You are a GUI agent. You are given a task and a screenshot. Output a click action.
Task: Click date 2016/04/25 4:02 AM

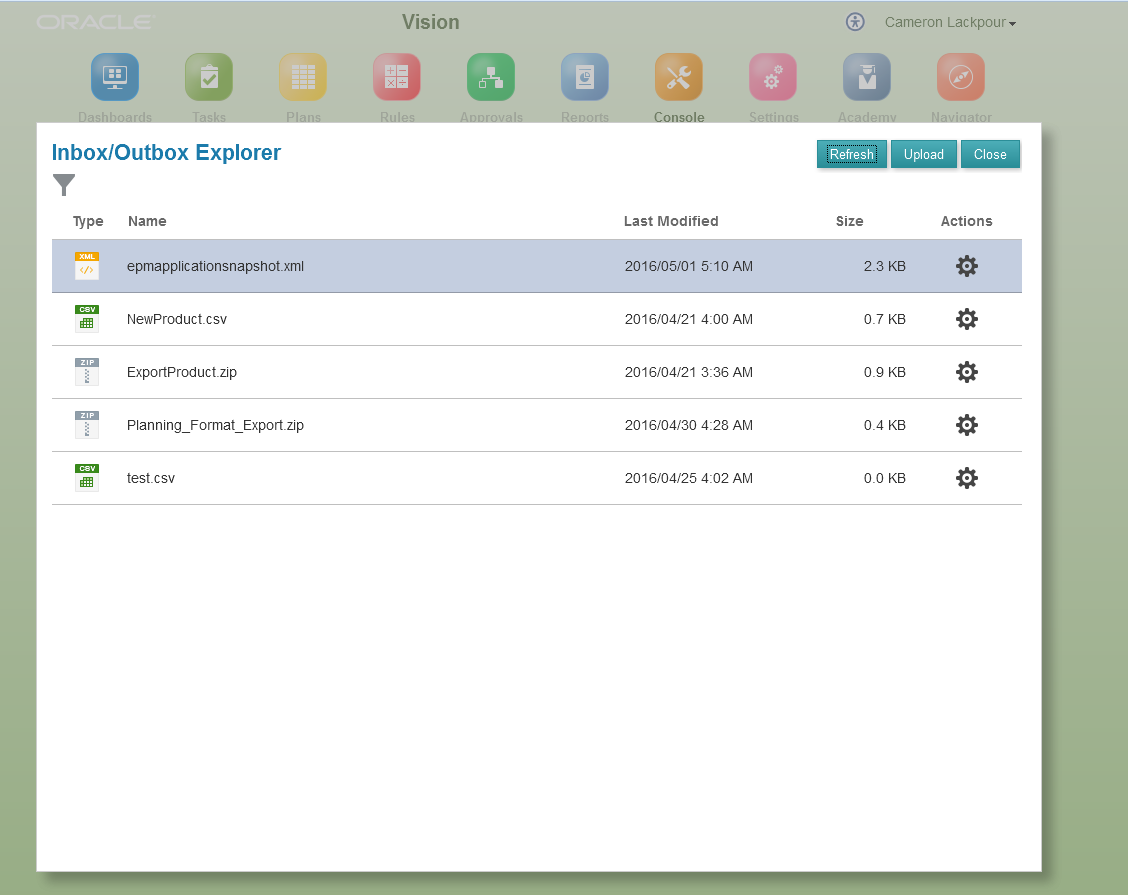(x=688, y=478)
